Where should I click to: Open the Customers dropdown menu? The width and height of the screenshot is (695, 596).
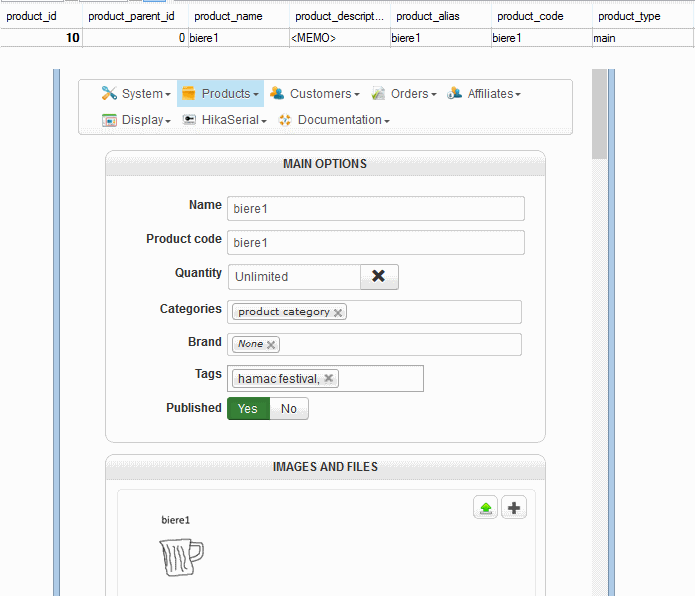point(315,93)
